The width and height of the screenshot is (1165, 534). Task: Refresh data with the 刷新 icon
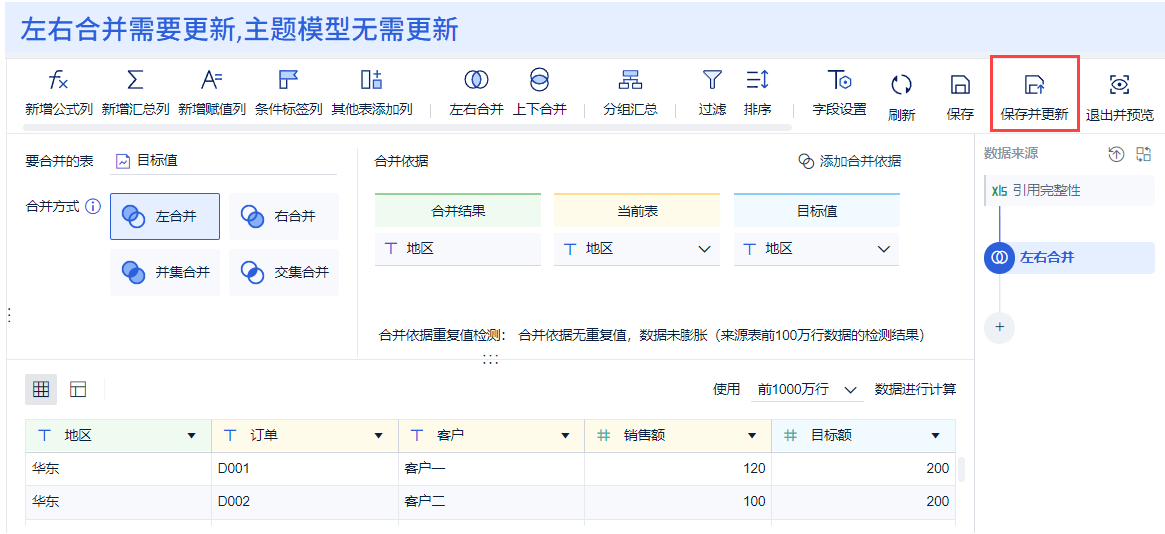[x=901, y=86]
